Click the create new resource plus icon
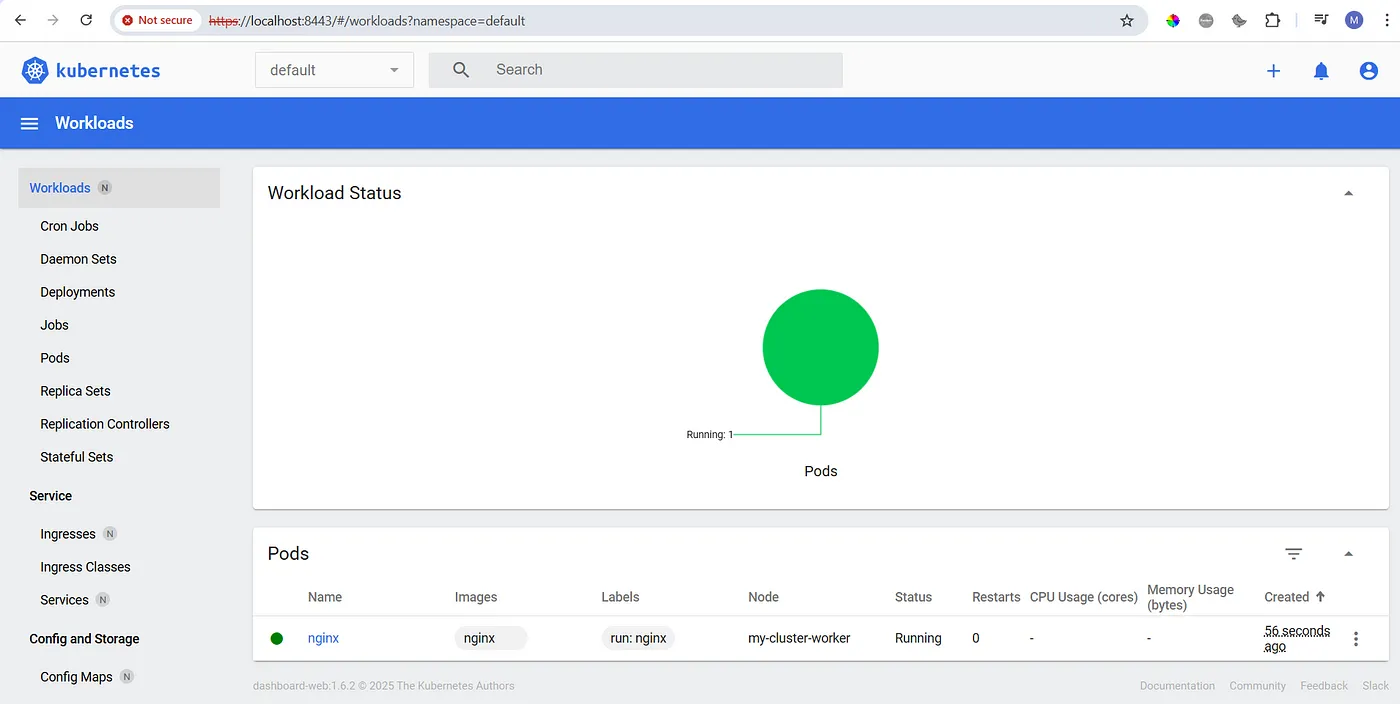The height and width of the screenshot is (704, 1400). (x=1273, y=70)
